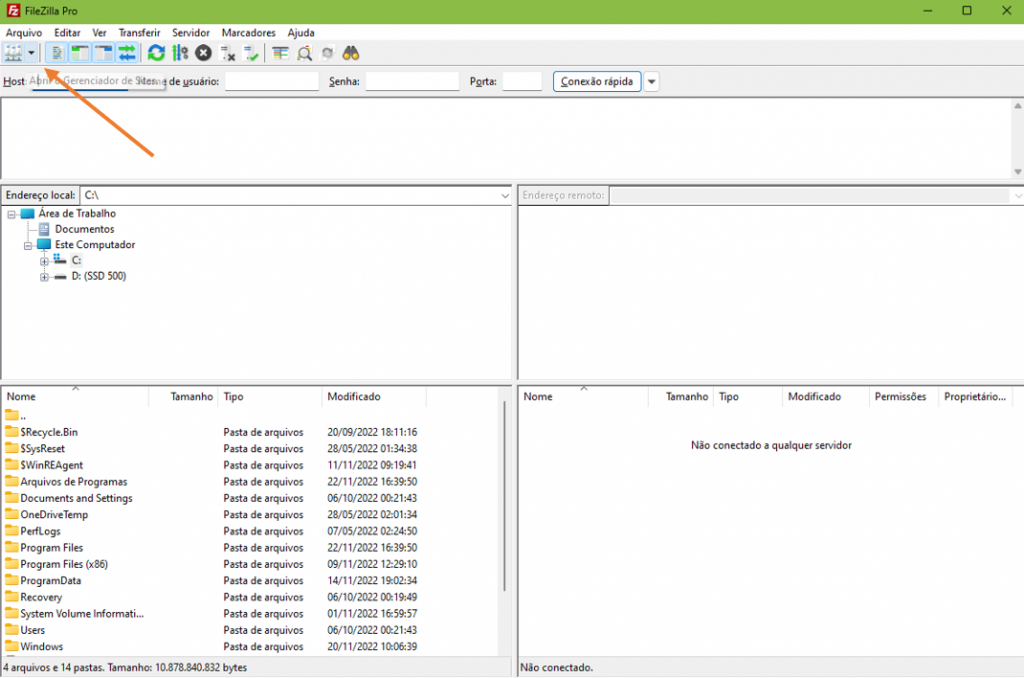Open the Site Manager icon
Image resolution: width=1024 pixels, height=678 pixels.
[13, 53]
